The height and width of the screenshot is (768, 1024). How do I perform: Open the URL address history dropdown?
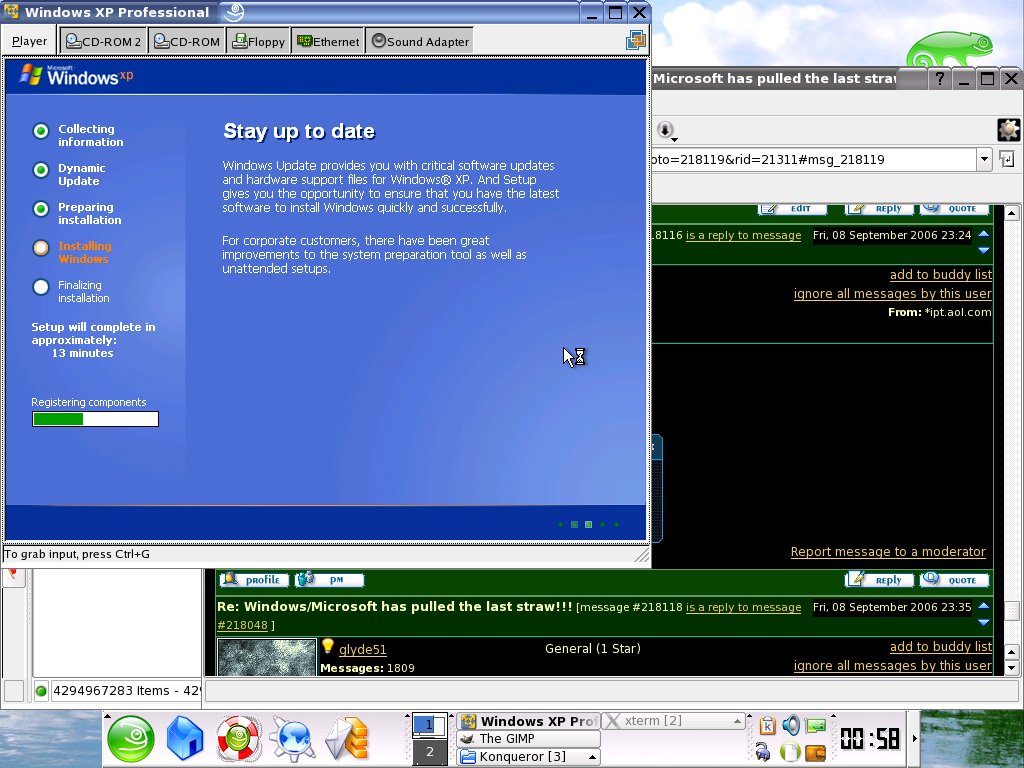[984, 159]
